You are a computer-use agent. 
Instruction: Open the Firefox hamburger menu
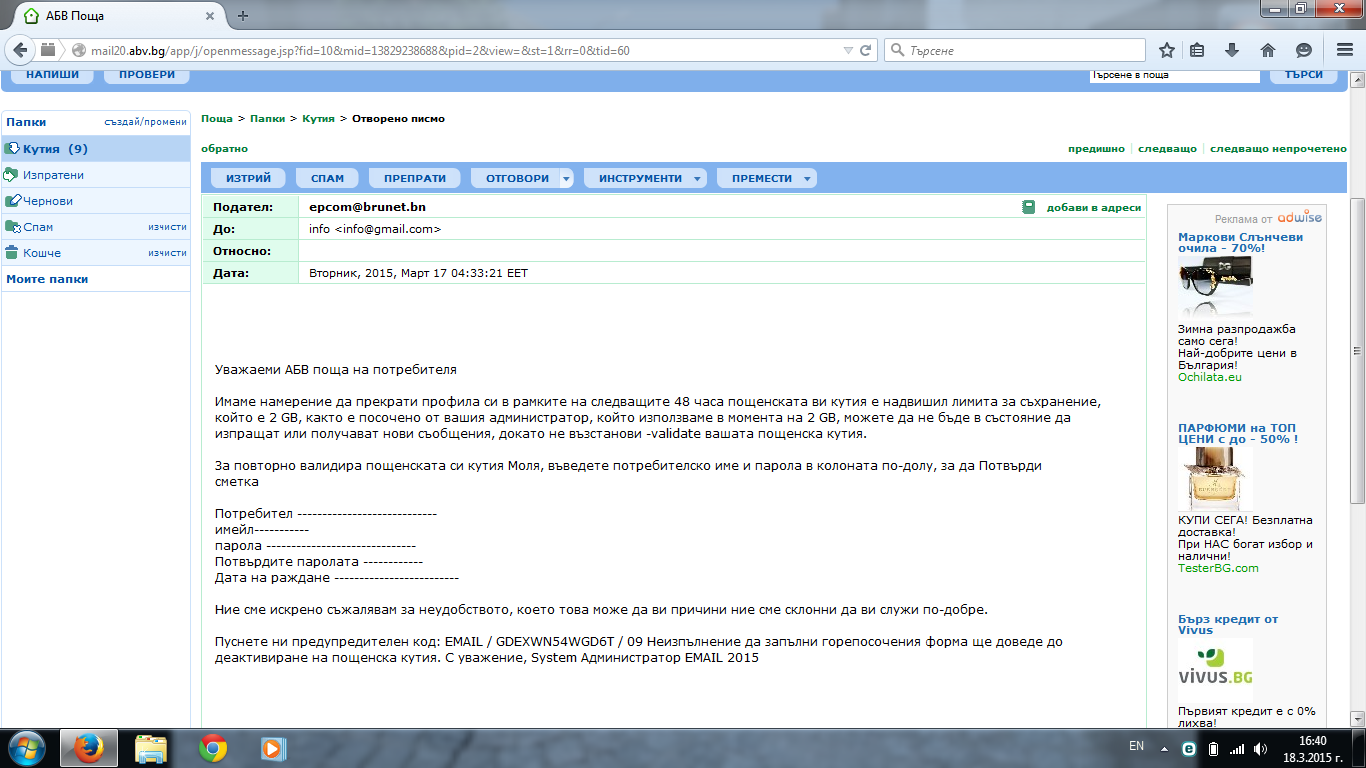(1345, 50)
